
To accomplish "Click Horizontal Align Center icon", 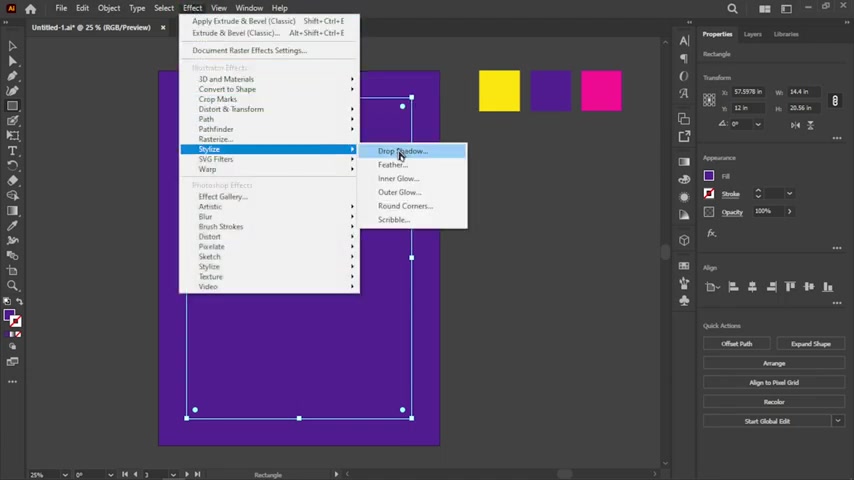I will point(752,287).
